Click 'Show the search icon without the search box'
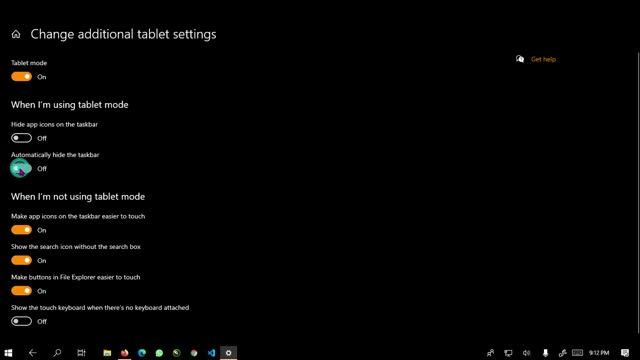The image size is (640, 360). [x=76, y=247]
